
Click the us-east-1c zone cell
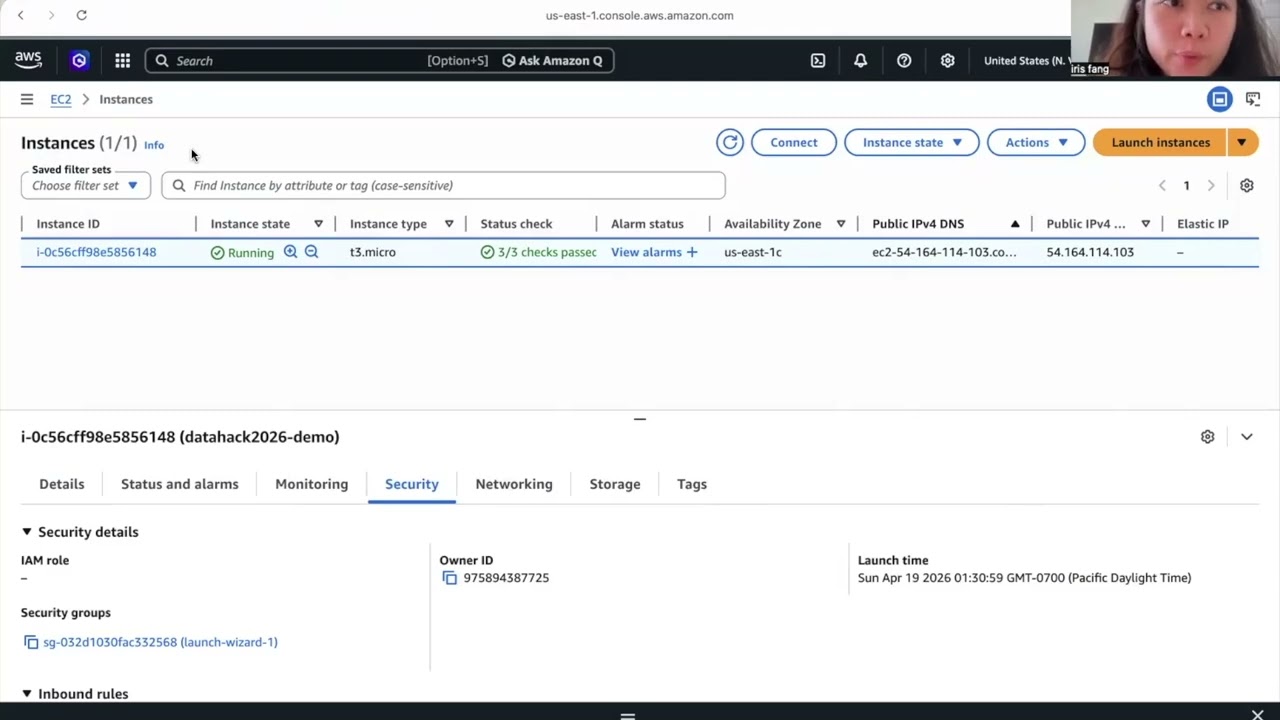[753, 252]
